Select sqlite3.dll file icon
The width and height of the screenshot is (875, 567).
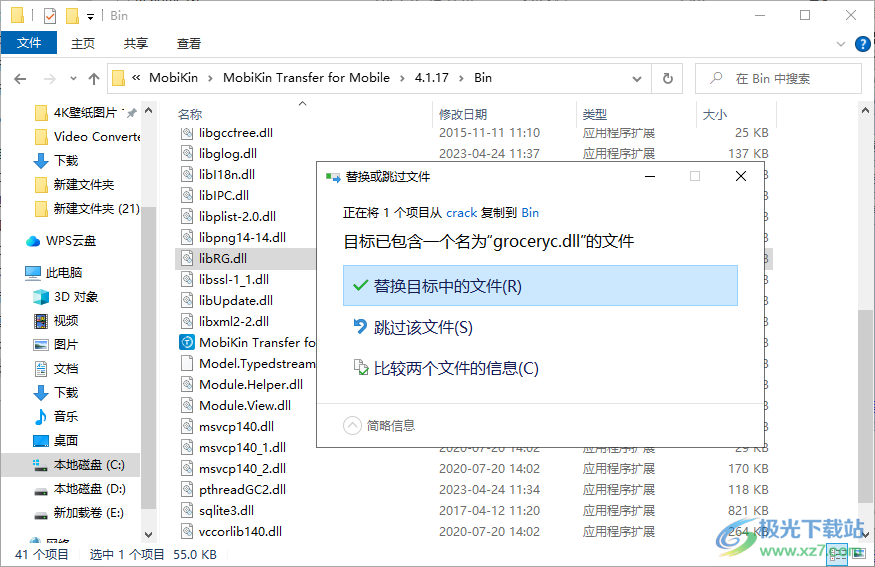click(187, 511)
